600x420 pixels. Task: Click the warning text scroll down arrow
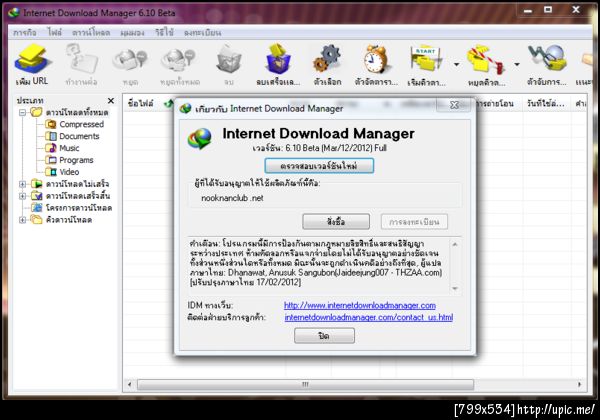[455, 289]
